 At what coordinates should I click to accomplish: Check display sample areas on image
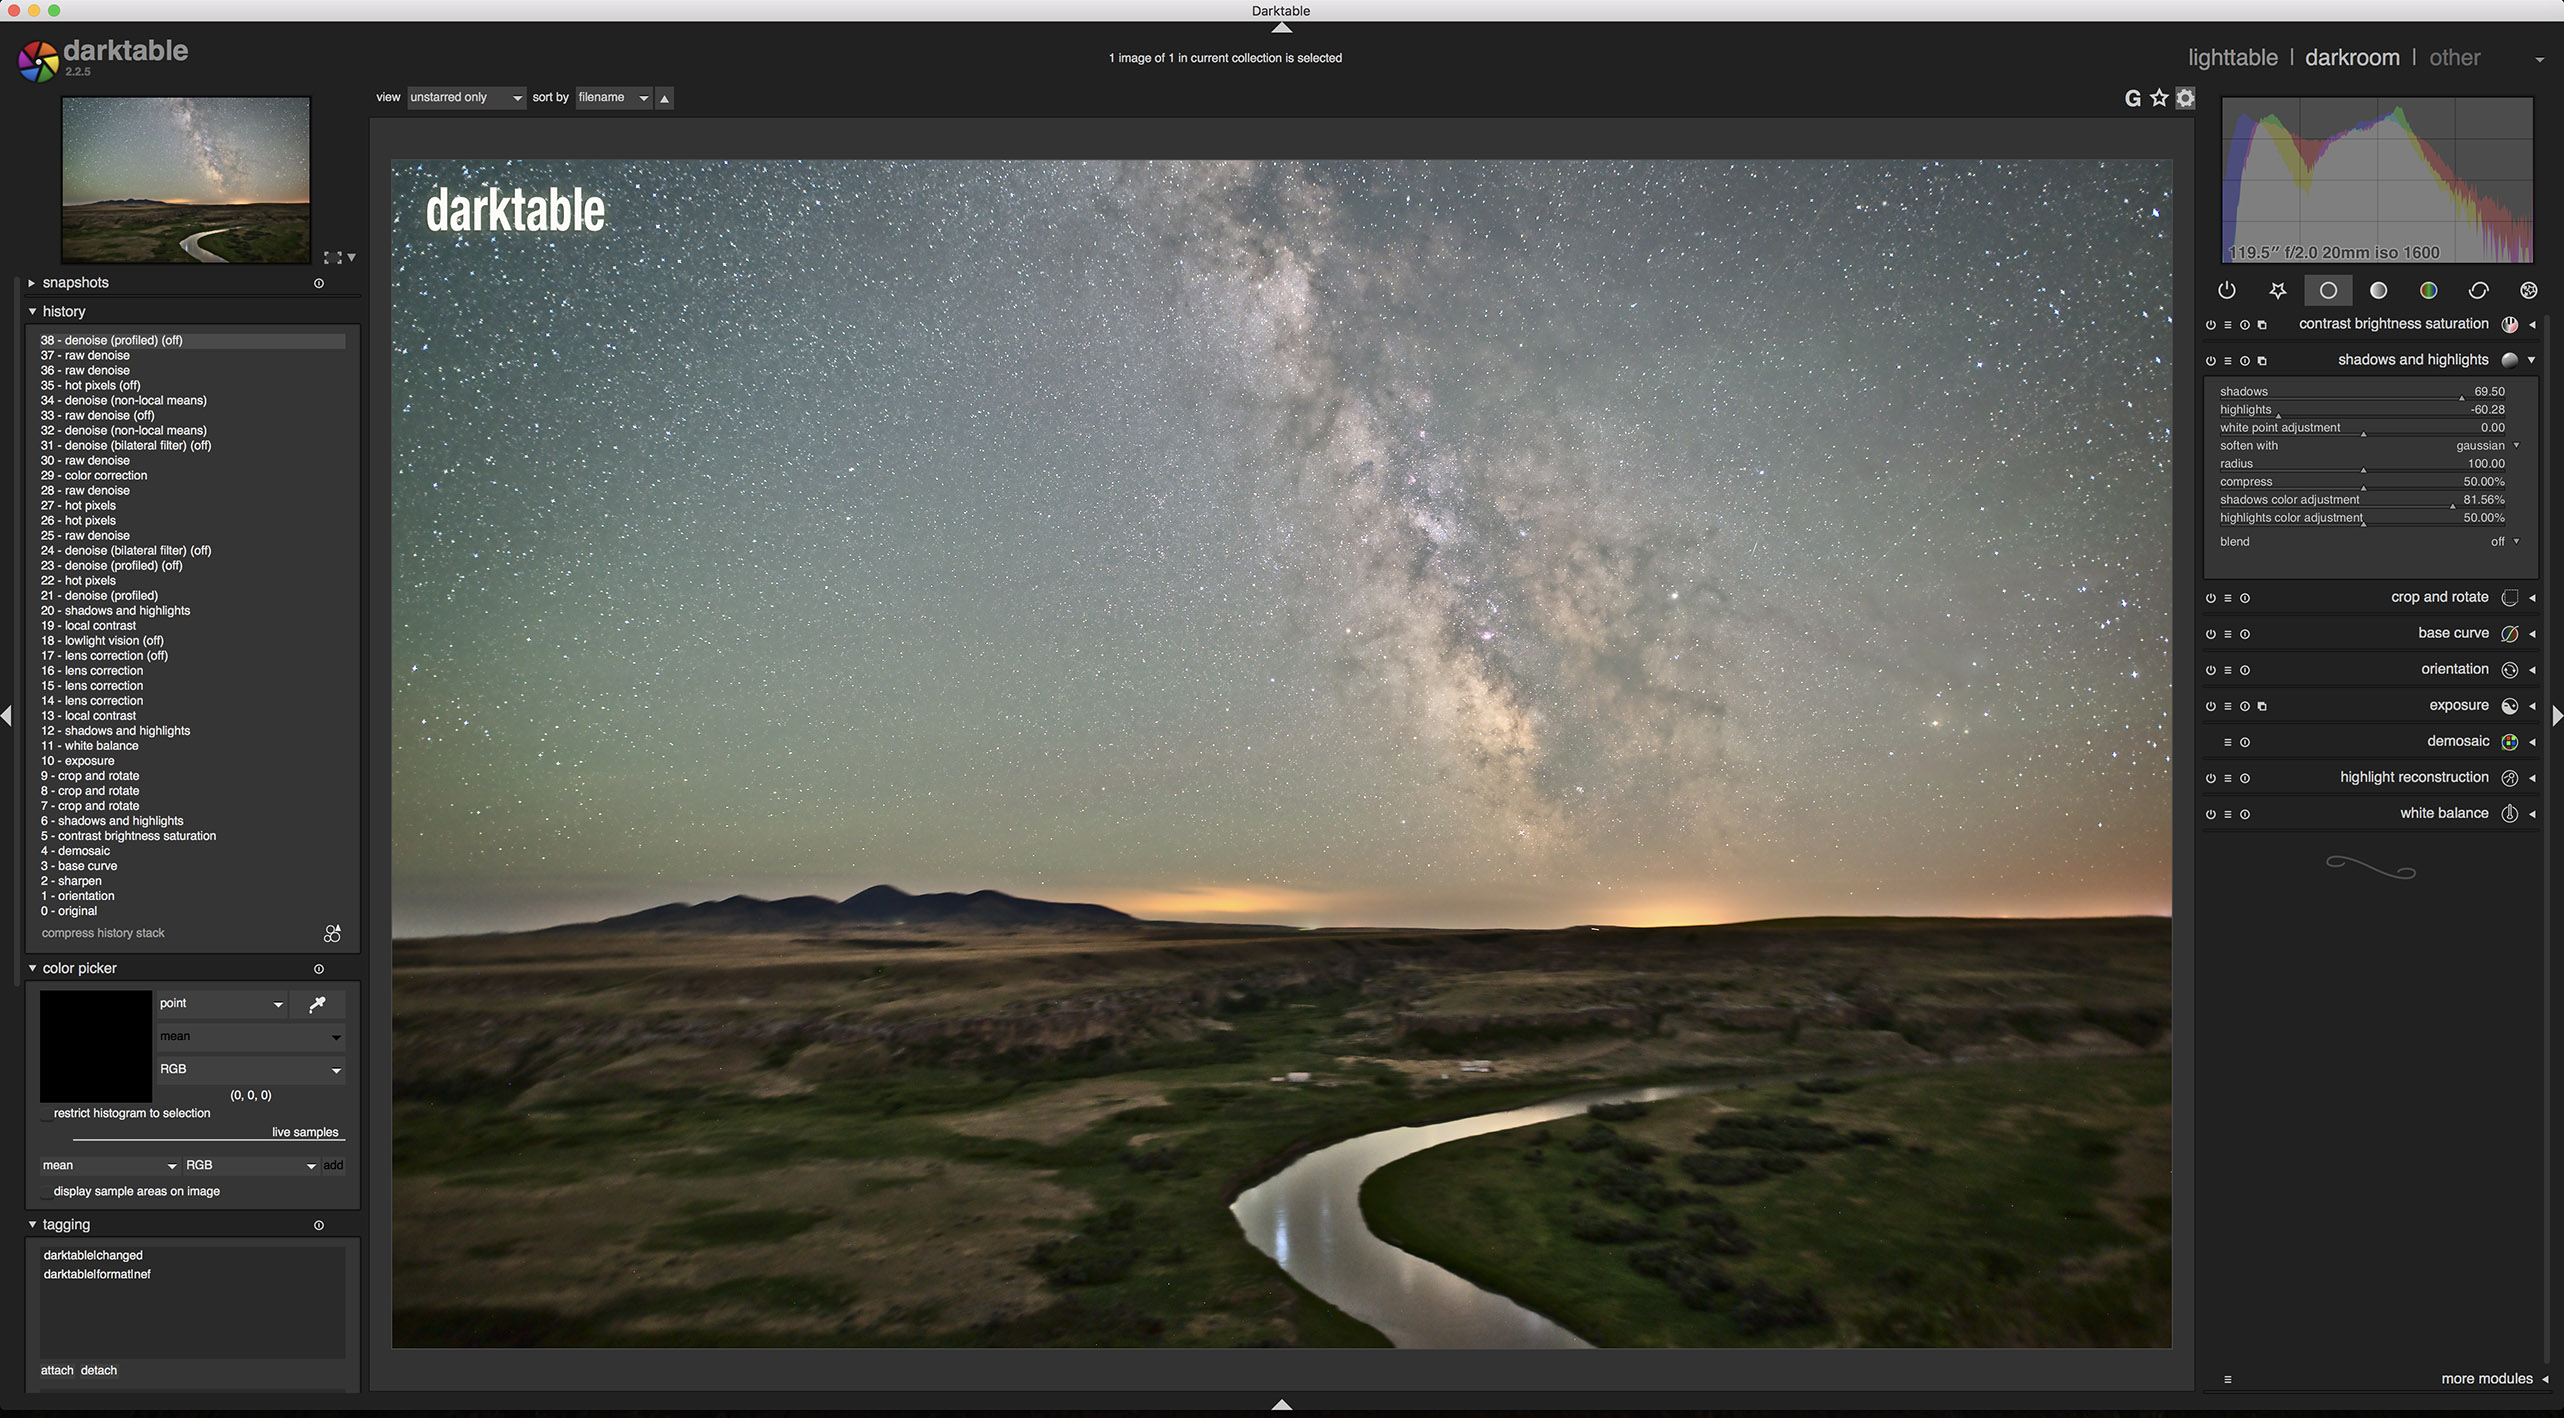pos(46,1192)
